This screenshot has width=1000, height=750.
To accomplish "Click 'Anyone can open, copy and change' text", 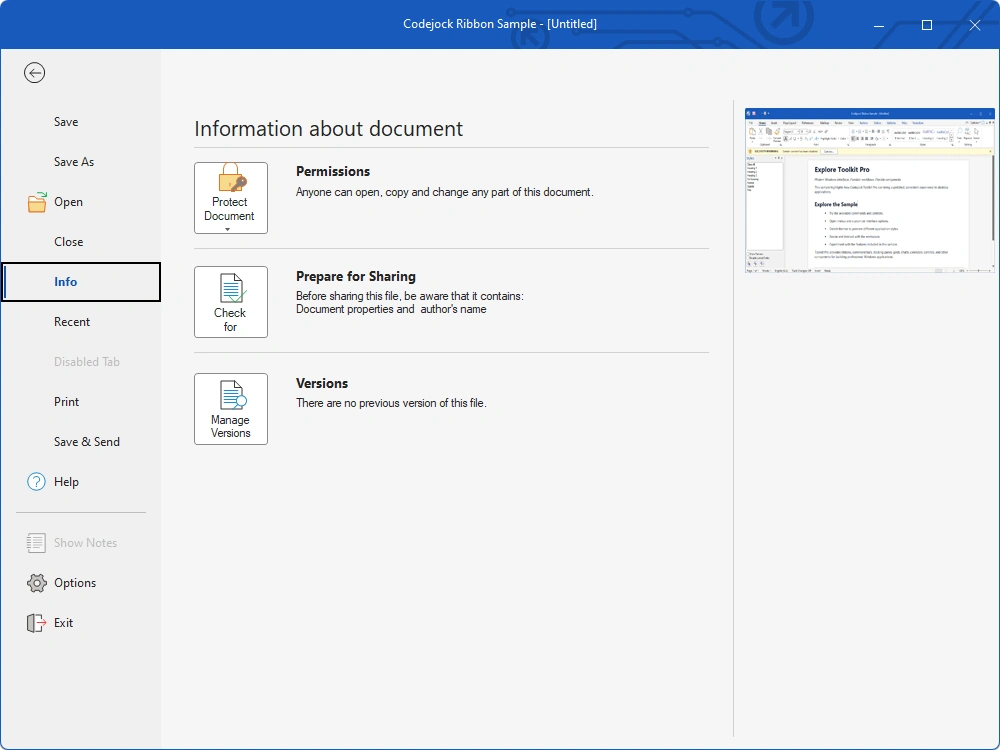I will pyautogui.click(x=445, y=192).
